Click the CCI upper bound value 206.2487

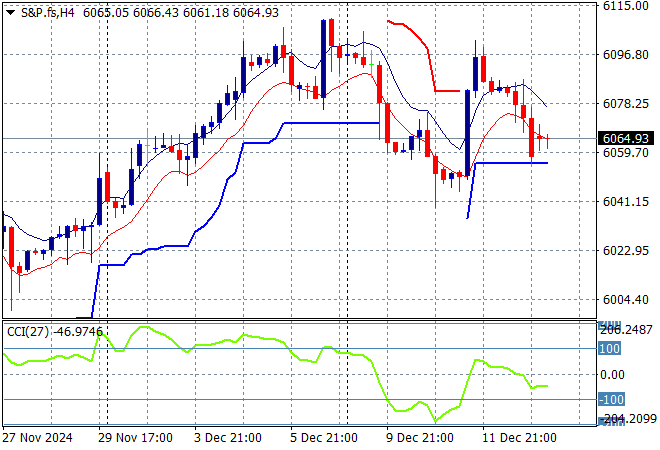tap(626, 330)
